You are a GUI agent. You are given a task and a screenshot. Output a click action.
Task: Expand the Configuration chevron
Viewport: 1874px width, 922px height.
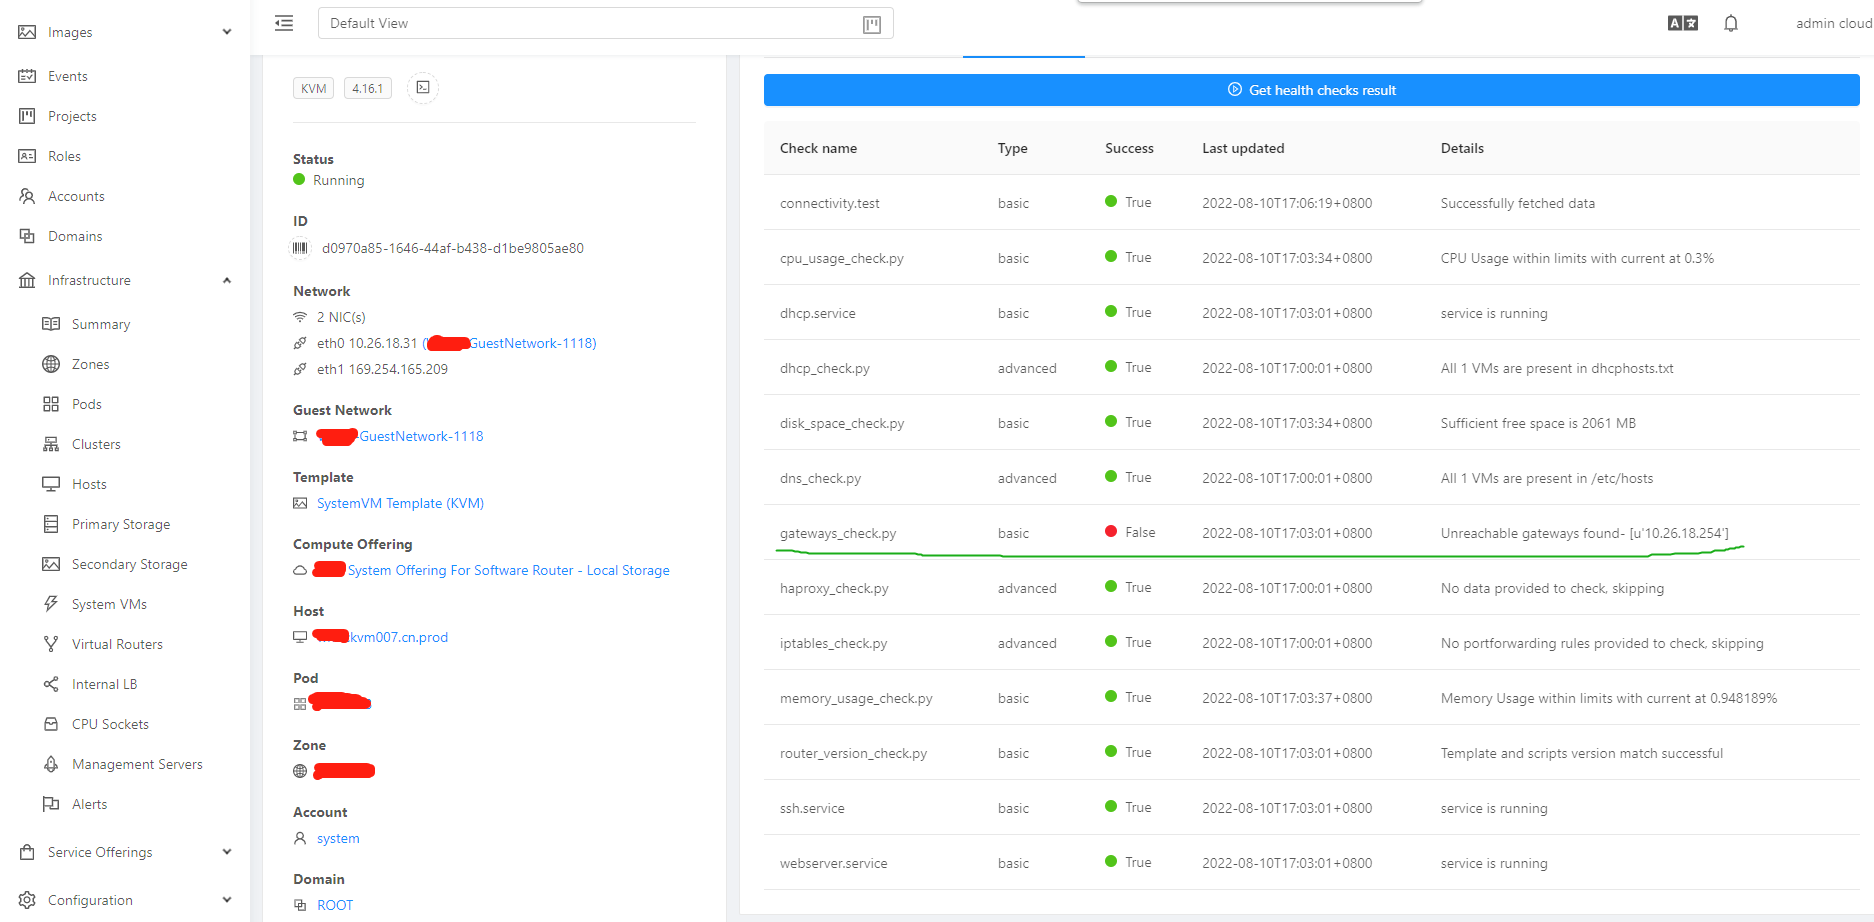coord(227,900)
